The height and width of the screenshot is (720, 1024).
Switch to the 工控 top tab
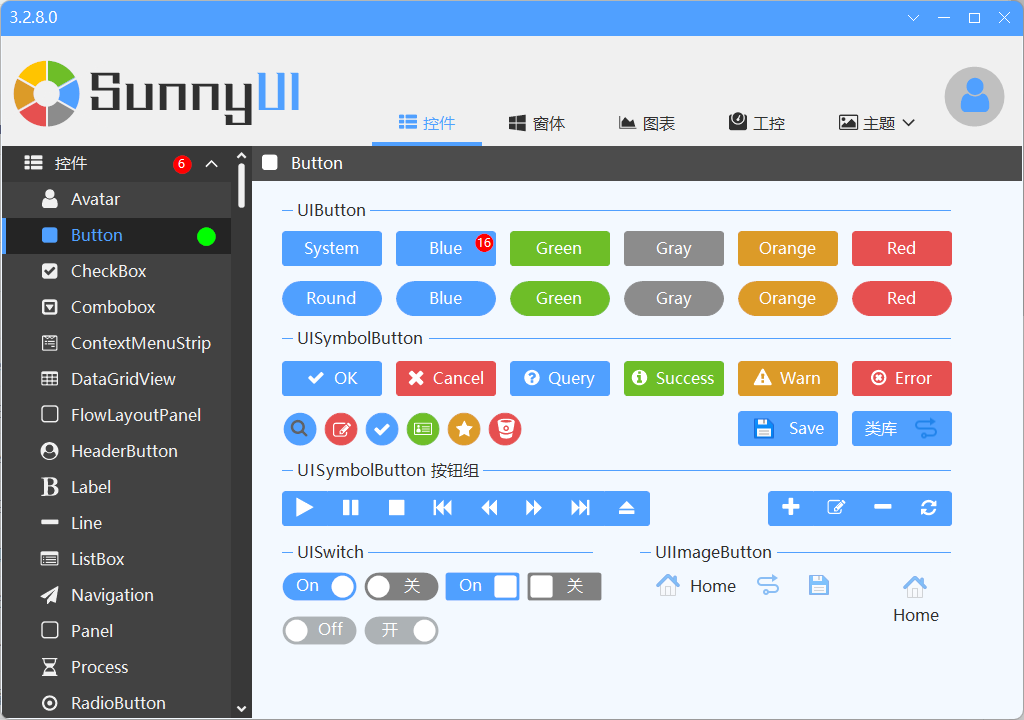pos(757,123)
